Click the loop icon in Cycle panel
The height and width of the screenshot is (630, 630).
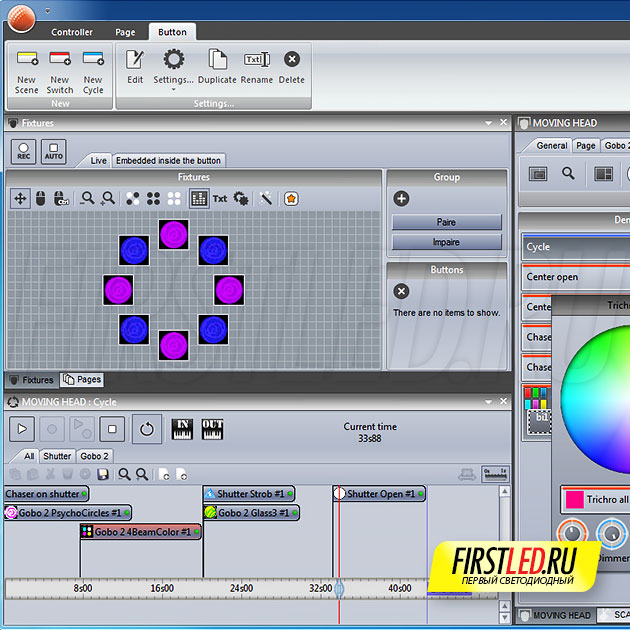[146, 429]
